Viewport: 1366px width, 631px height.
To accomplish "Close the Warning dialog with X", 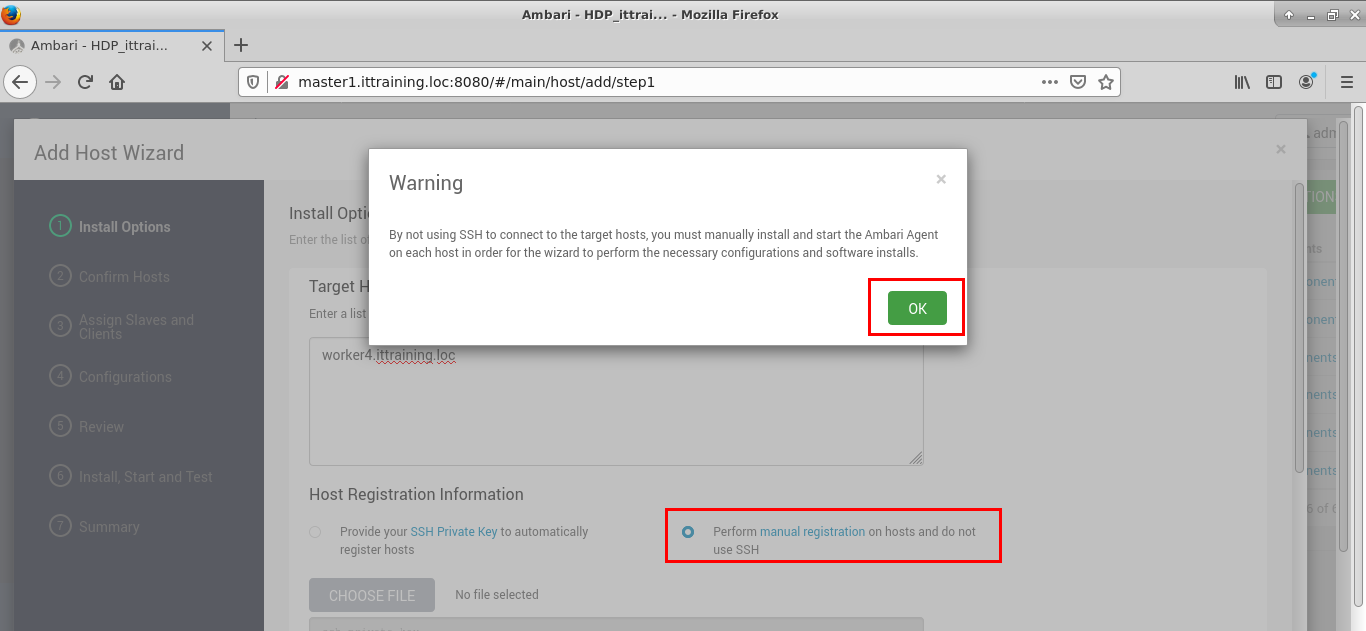I will [940, 180].
